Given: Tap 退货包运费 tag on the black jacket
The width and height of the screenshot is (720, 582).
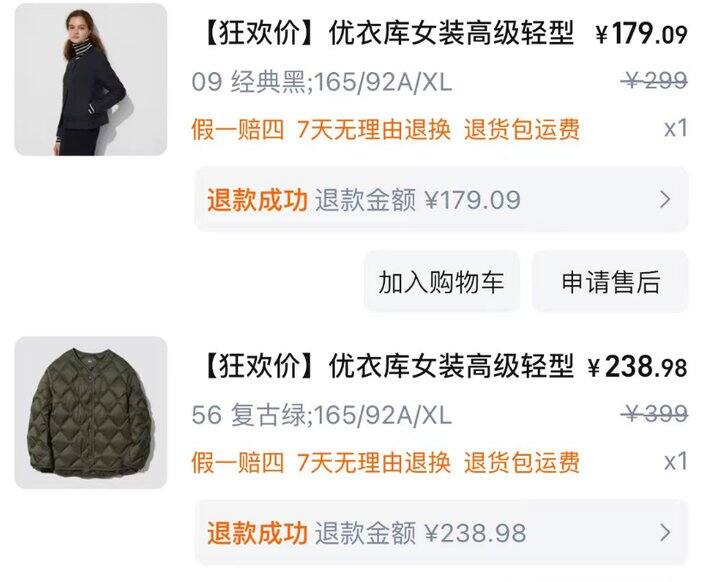Looking at the screenshot, I should pyautogui.click(x=522, y=129).
